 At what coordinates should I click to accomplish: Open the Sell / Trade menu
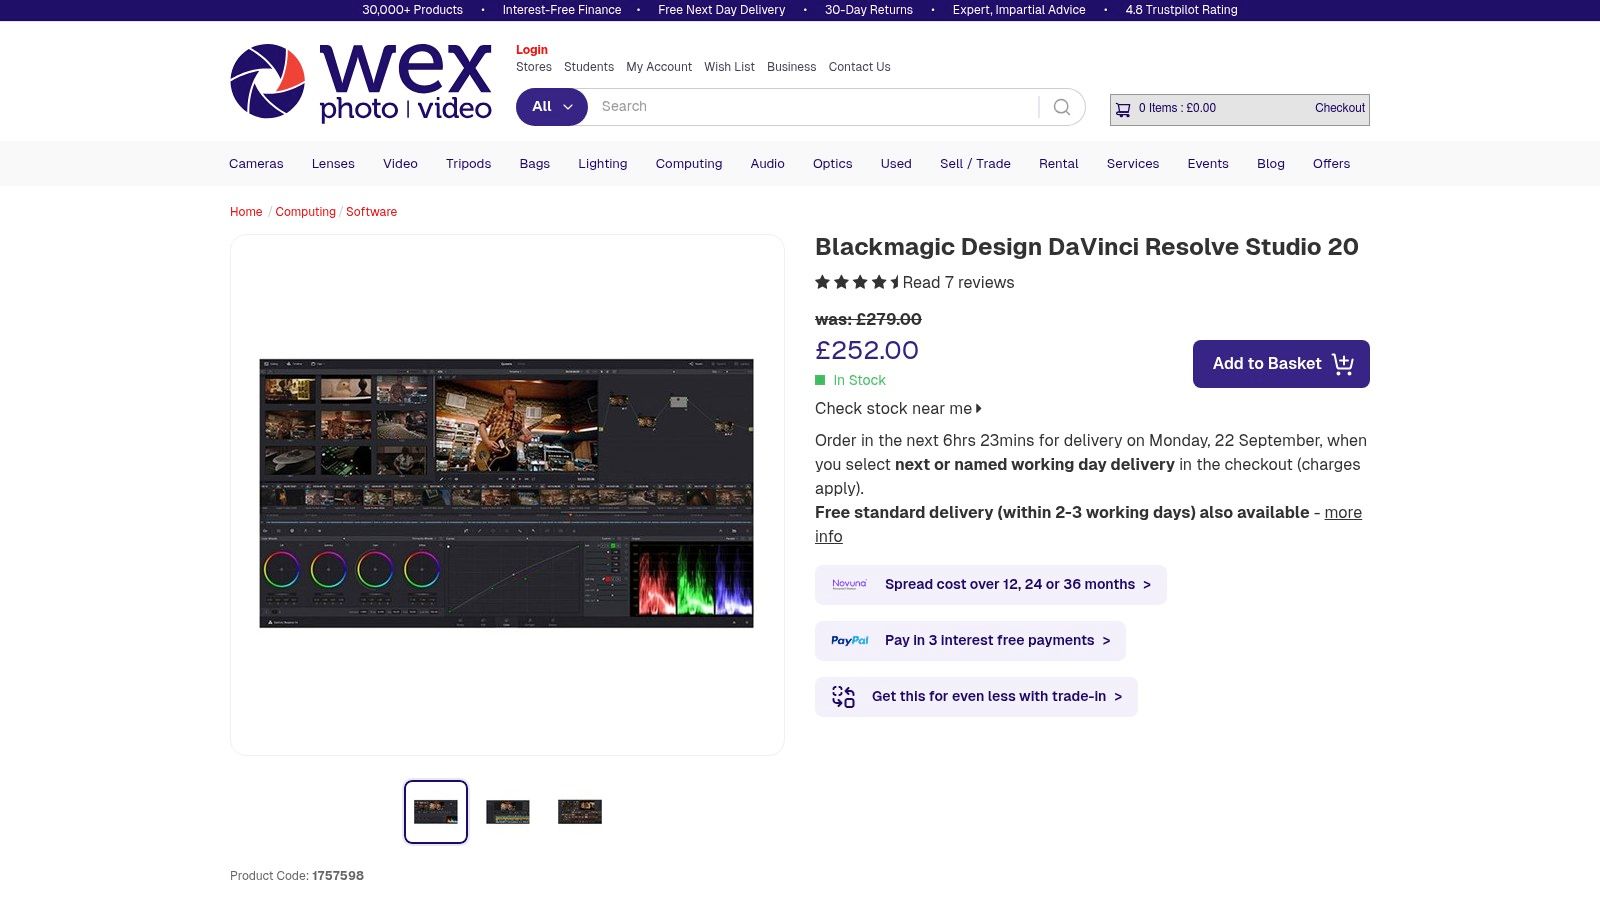975,164
